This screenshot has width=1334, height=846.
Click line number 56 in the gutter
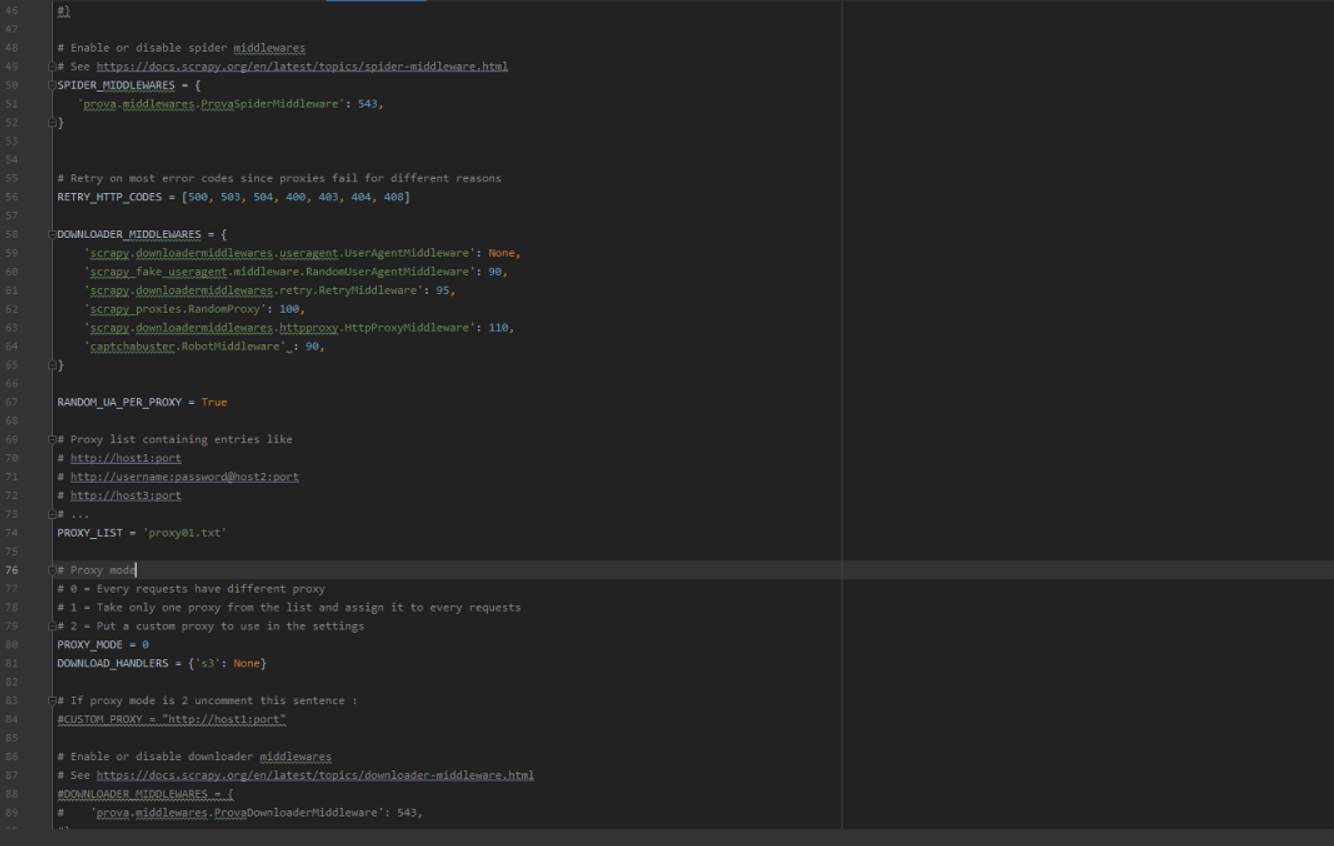coord(12,197)
